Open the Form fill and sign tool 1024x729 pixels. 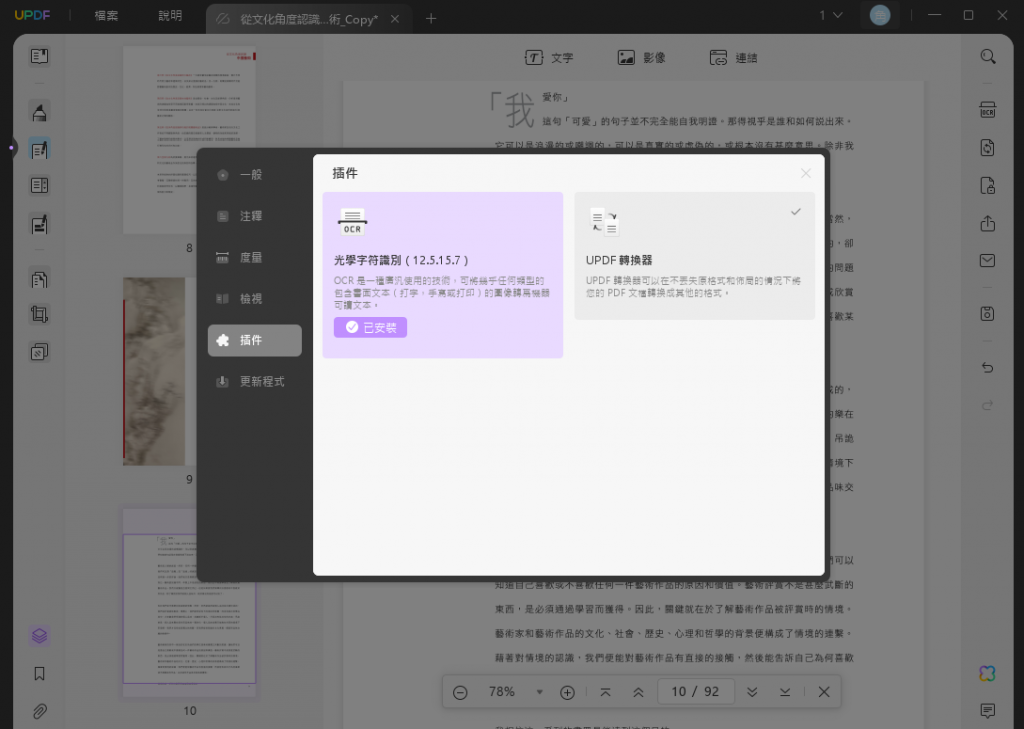coord(39,225)
